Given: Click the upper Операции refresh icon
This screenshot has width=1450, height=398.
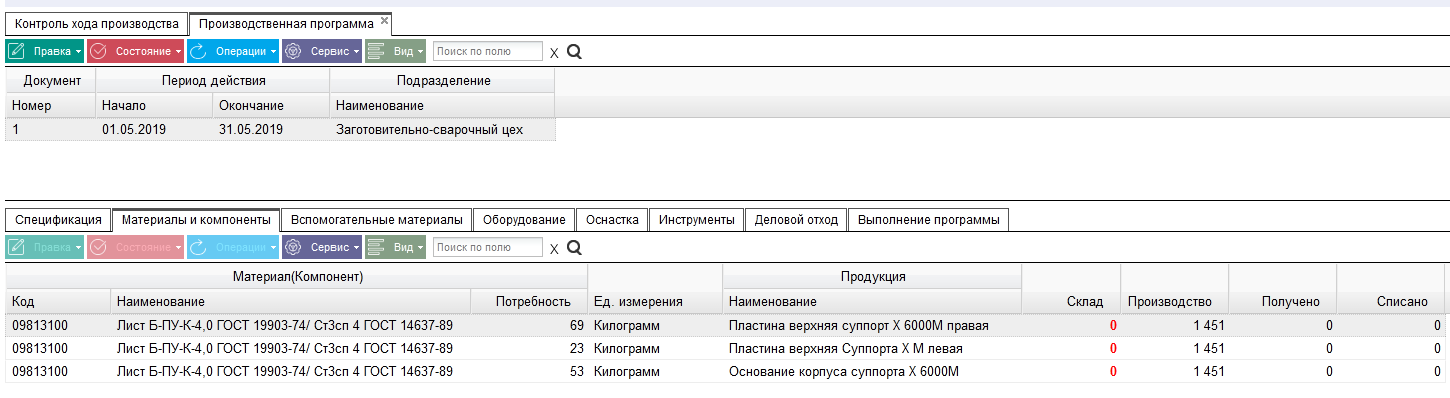Looking at the screenshot, I should (199, 51).
